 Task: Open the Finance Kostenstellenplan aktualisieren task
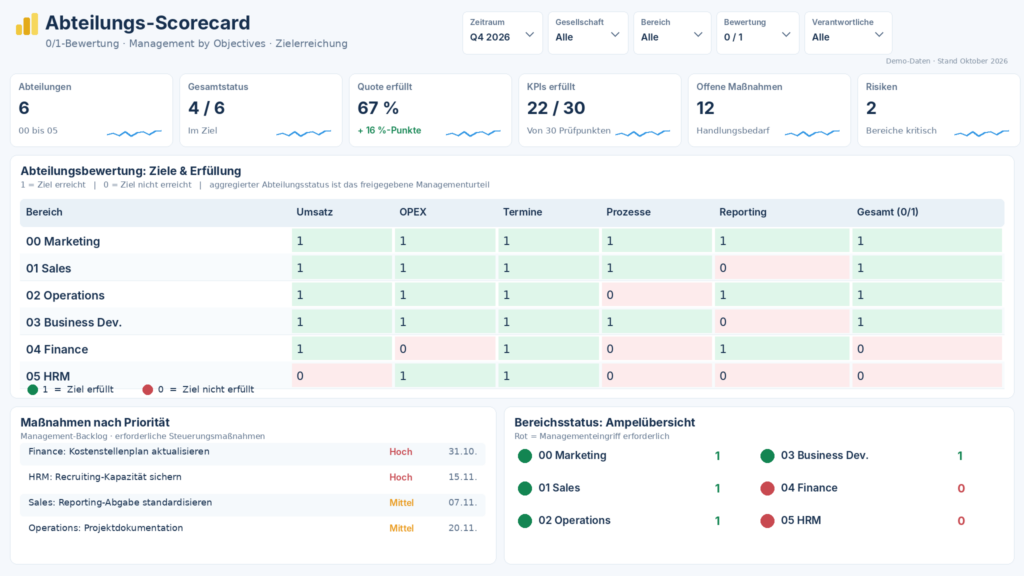click(252, 452)
